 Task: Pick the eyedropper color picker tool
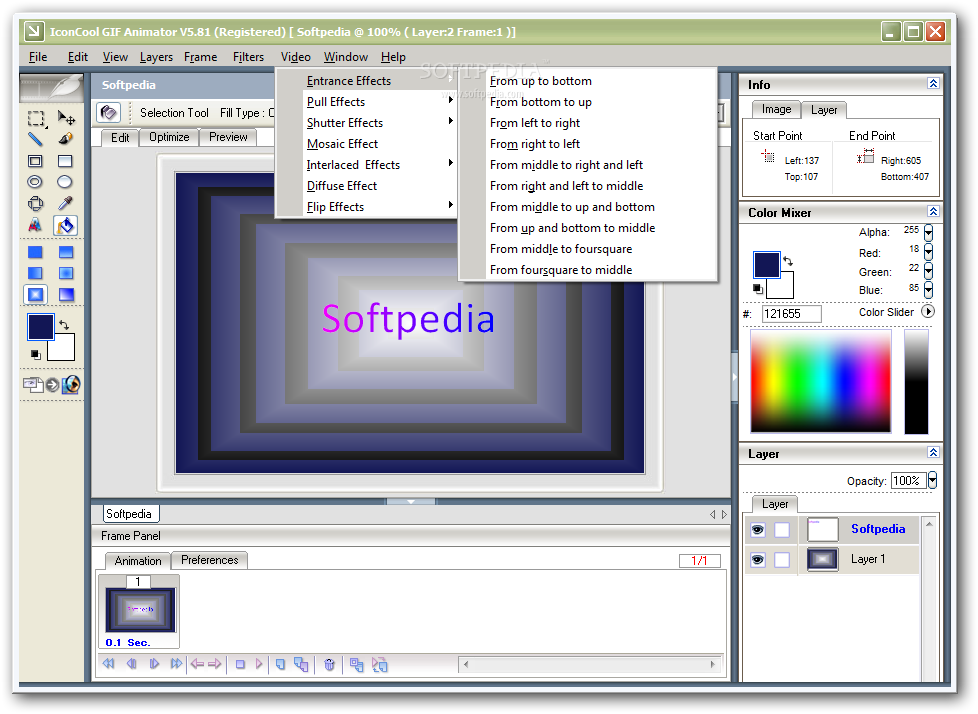pyautogui.click(x=66, y=203)
